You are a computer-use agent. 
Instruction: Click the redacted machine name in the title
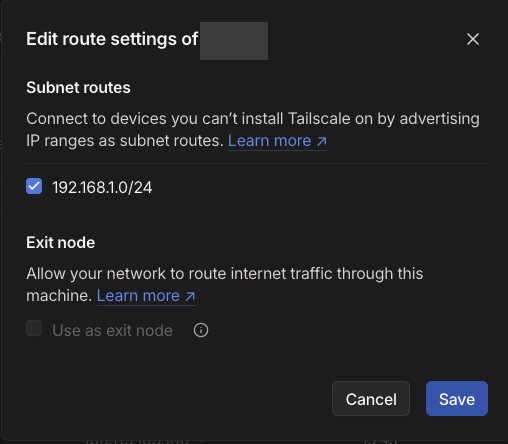pos(234,41)
